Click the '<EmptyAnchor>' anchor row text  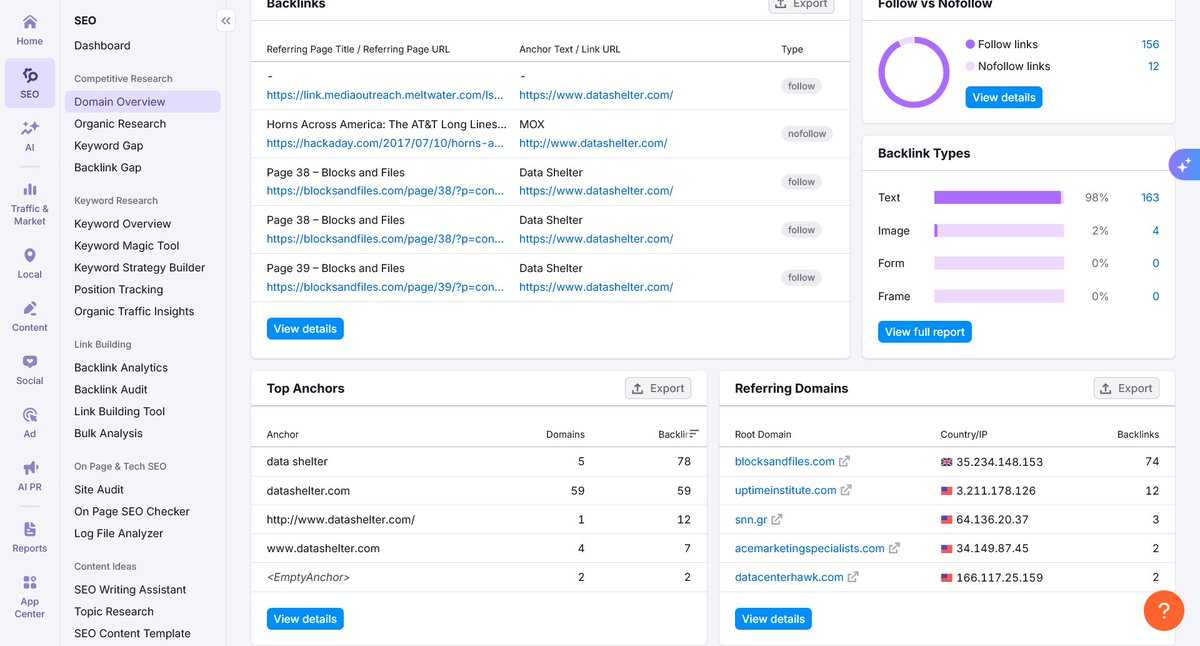pos(308,577)
